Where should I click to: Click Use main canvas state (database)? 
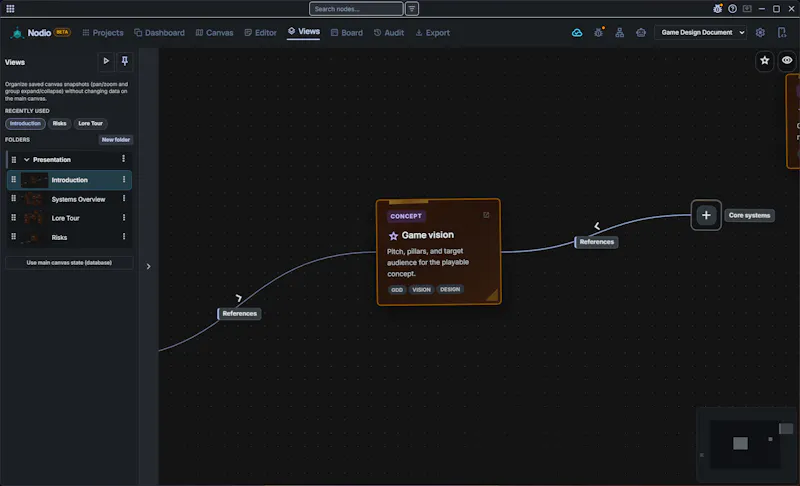click(69, 263)
